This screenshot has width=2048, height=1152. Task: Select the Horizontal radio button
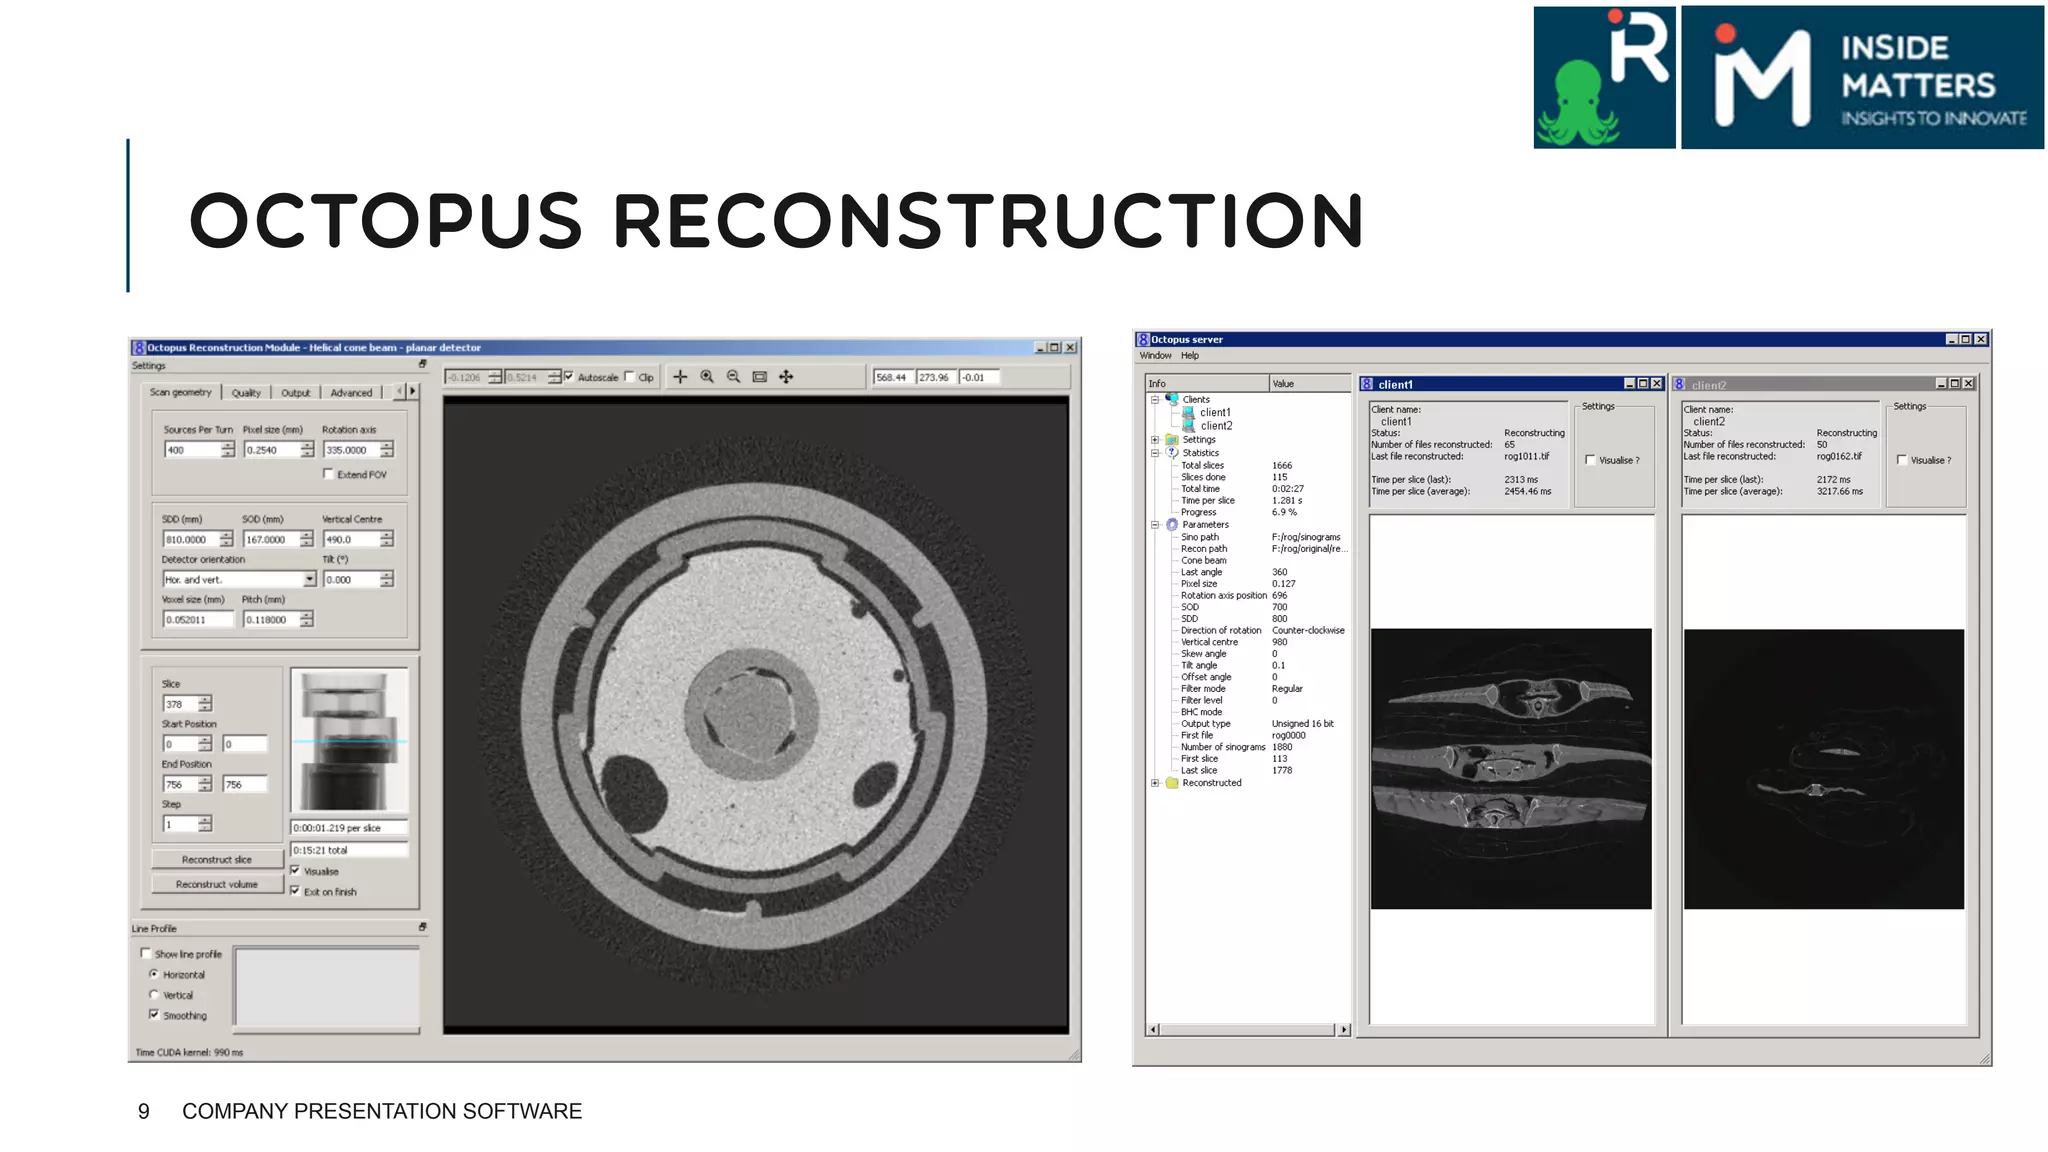(154, 973)
